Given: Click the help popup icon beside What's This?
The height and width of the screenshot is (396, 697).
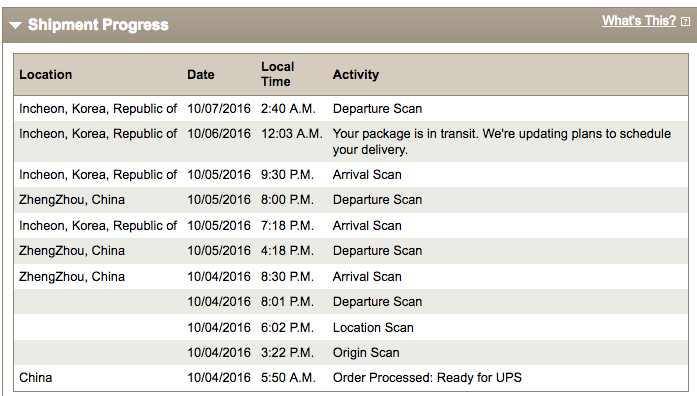Looking at the screenshot, I should click(685, 22).
